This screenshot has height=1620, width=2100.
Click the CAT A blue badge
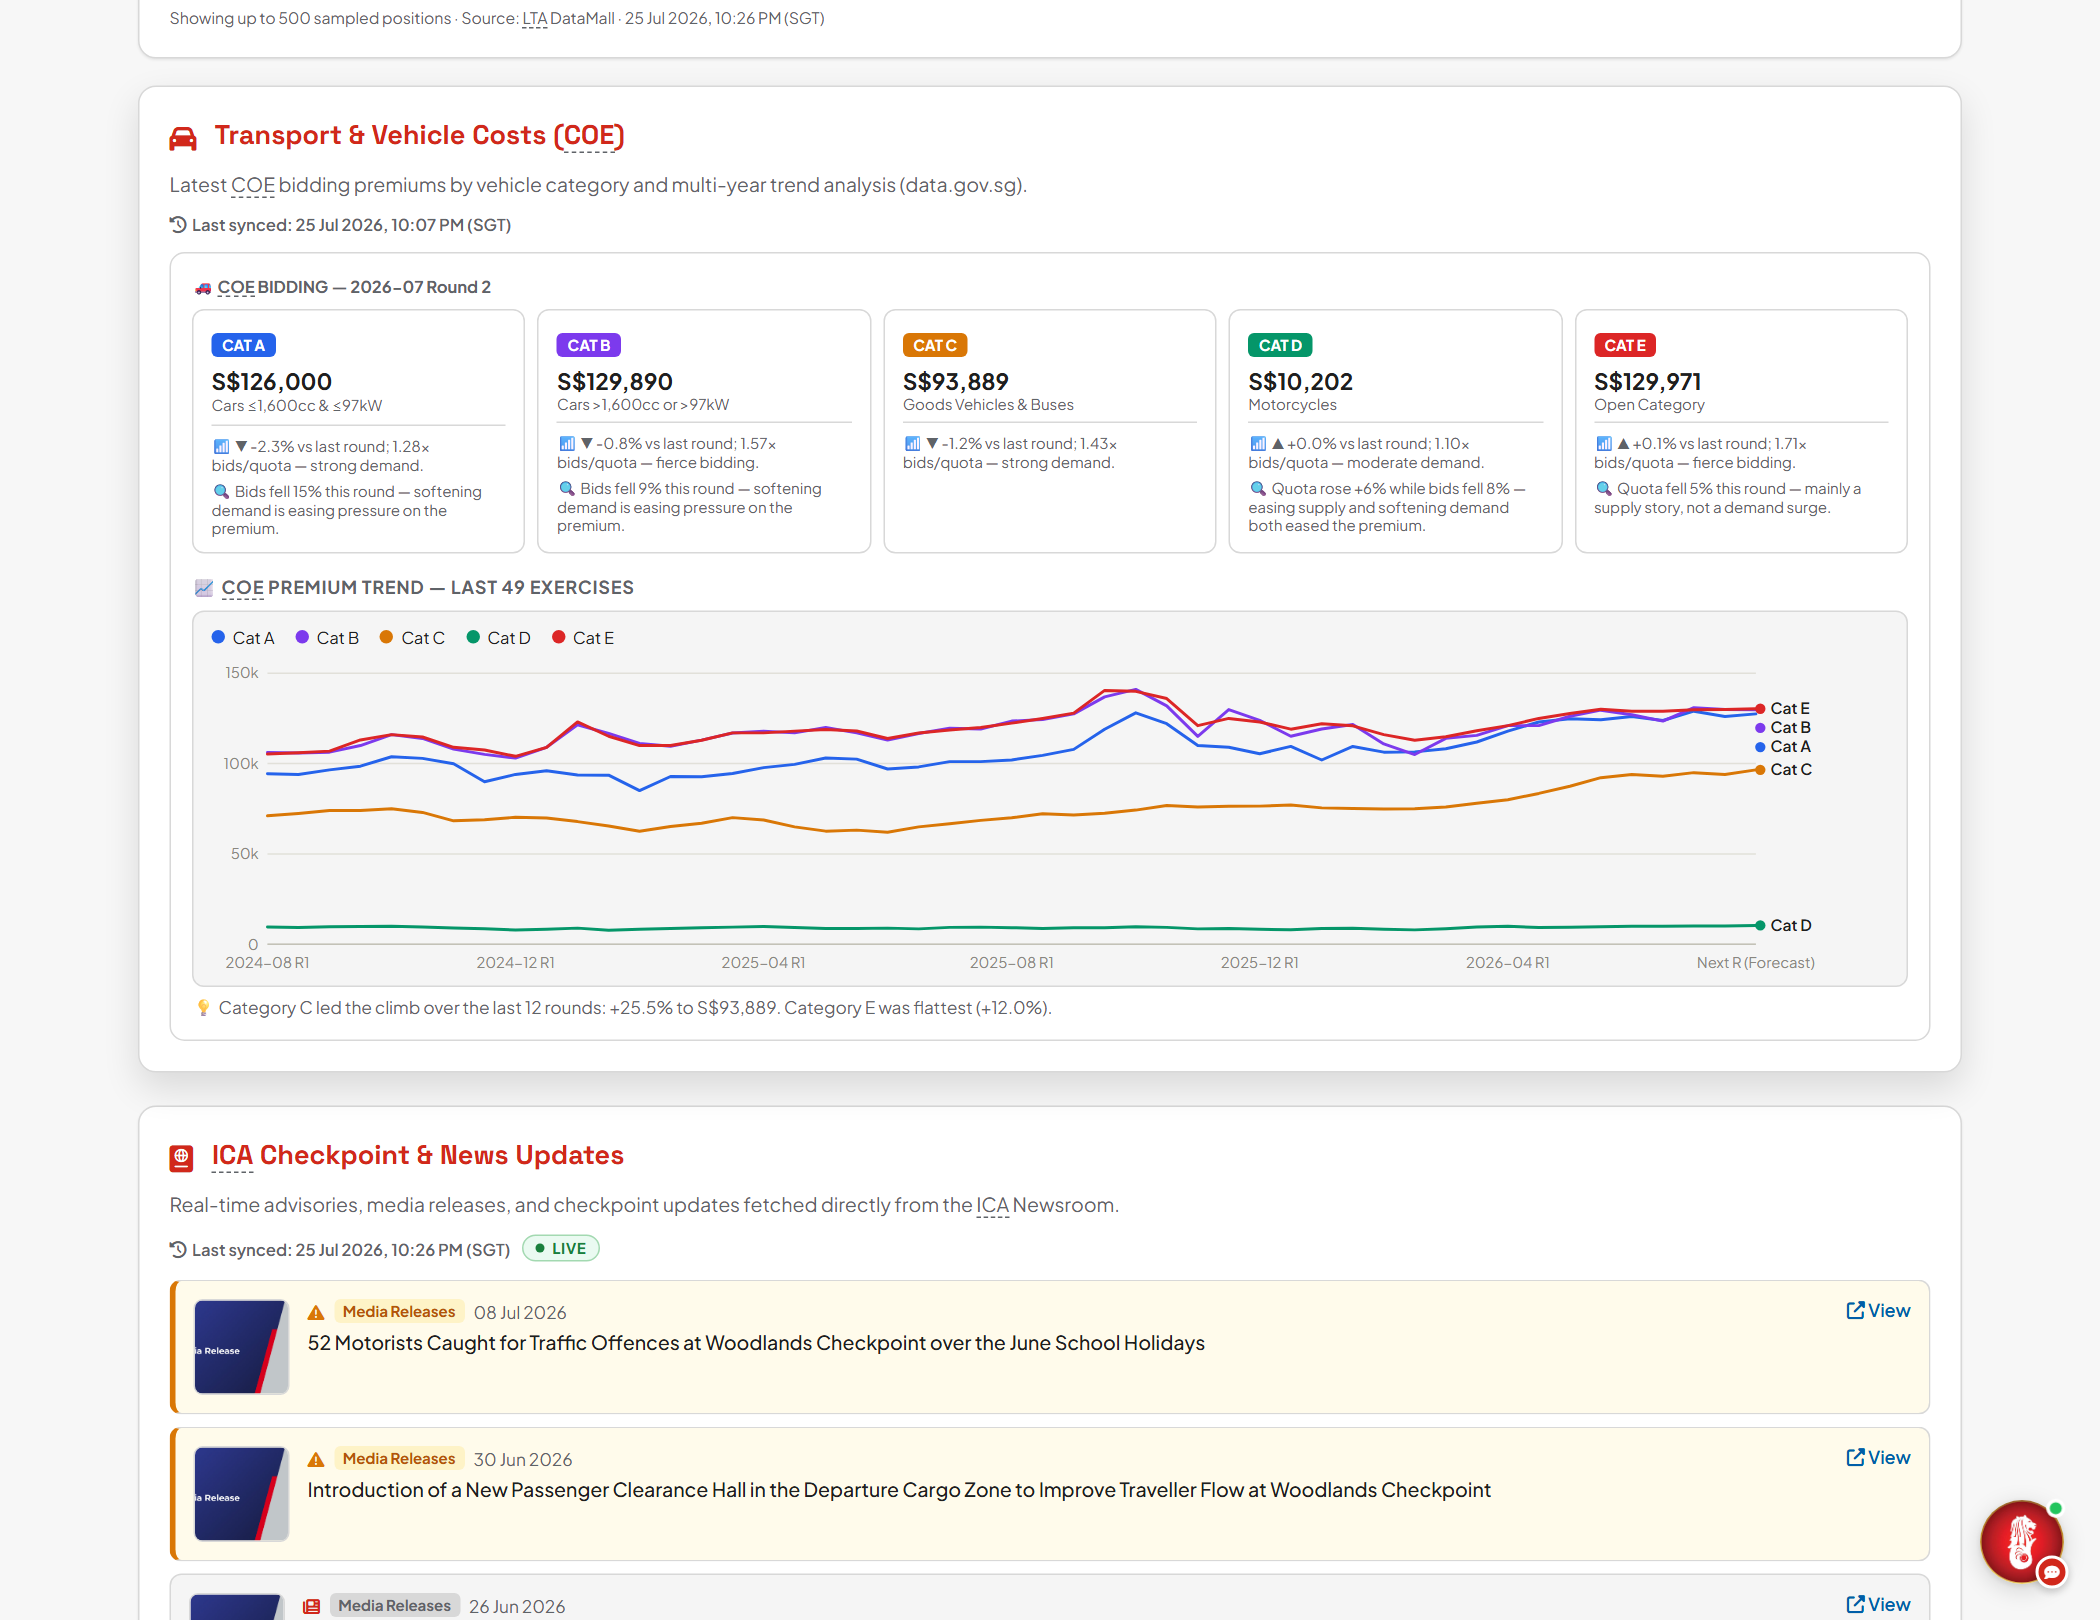pos(243,346)
